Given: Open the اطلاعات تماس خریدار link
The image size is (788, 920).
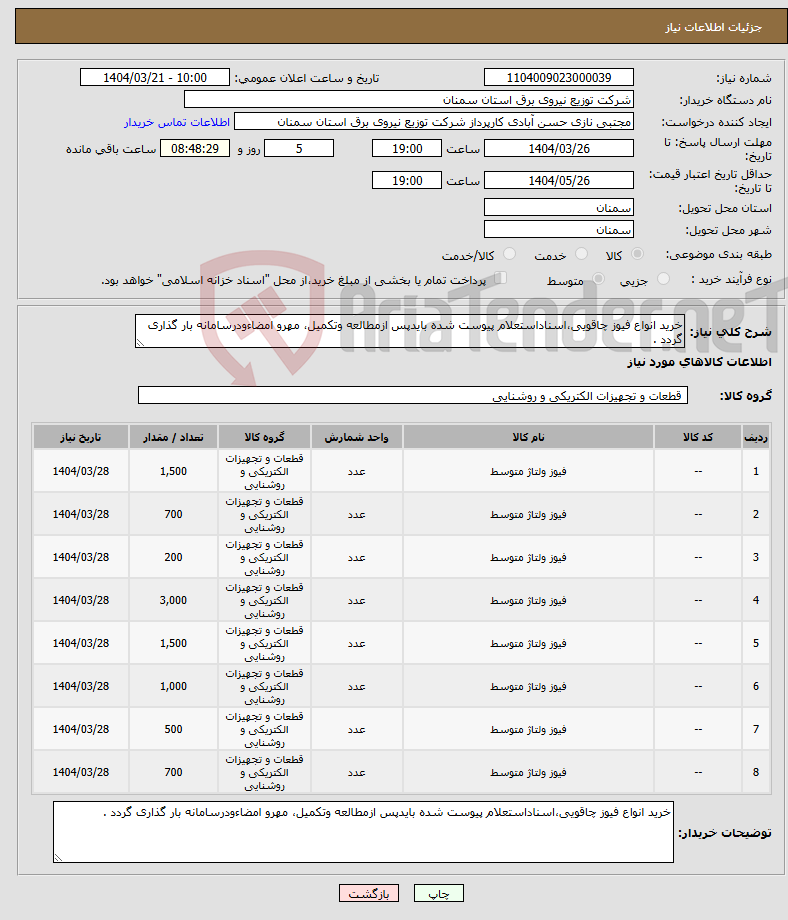Looking at the screenshot, I should click(x=177, y=122).
